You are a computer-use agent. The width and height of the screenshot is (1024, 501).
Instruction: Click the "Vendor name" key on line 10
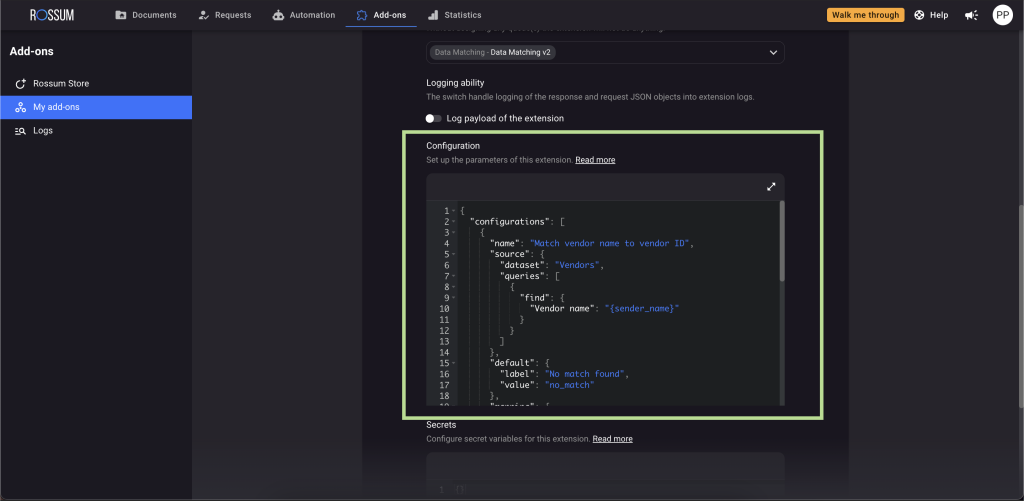(562, 309)
